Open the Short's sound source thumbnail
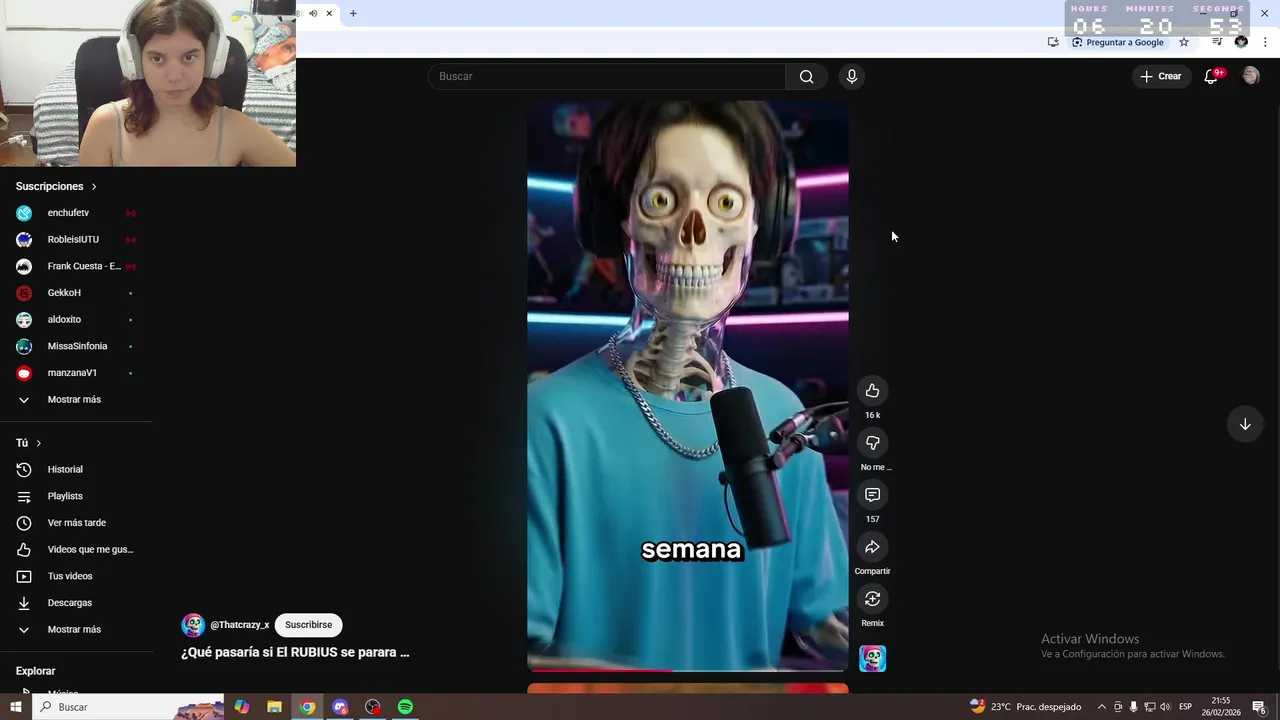This screenshot has height=720, width=1280. tap(872, 658)
